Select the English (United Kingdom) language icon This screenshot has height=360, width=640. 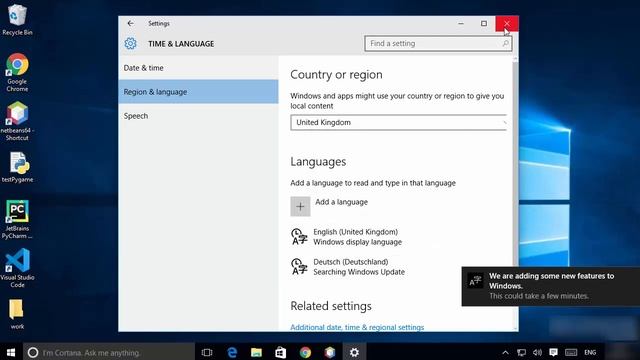(x=299, y=237)
